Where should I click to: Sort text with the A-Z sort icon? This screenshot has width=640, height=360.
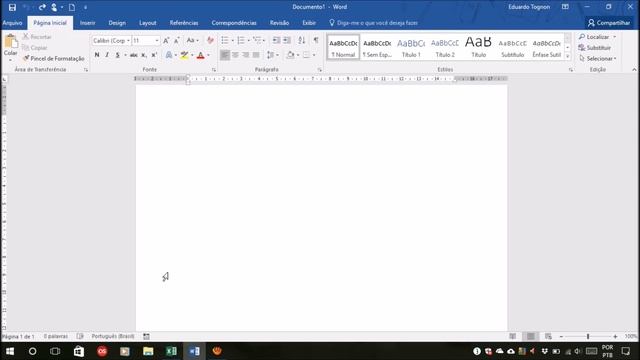(x=302, y=40)
